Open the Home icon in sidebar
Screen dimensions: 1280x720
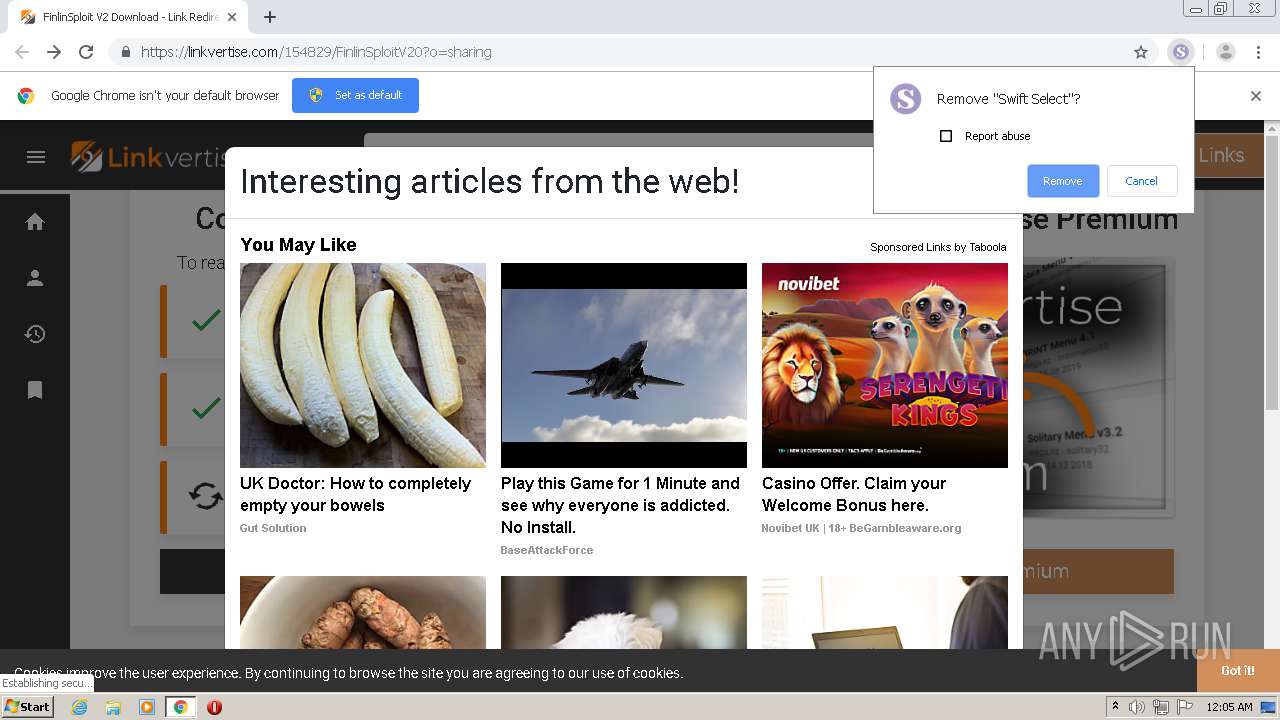click(x=35, y=222)
